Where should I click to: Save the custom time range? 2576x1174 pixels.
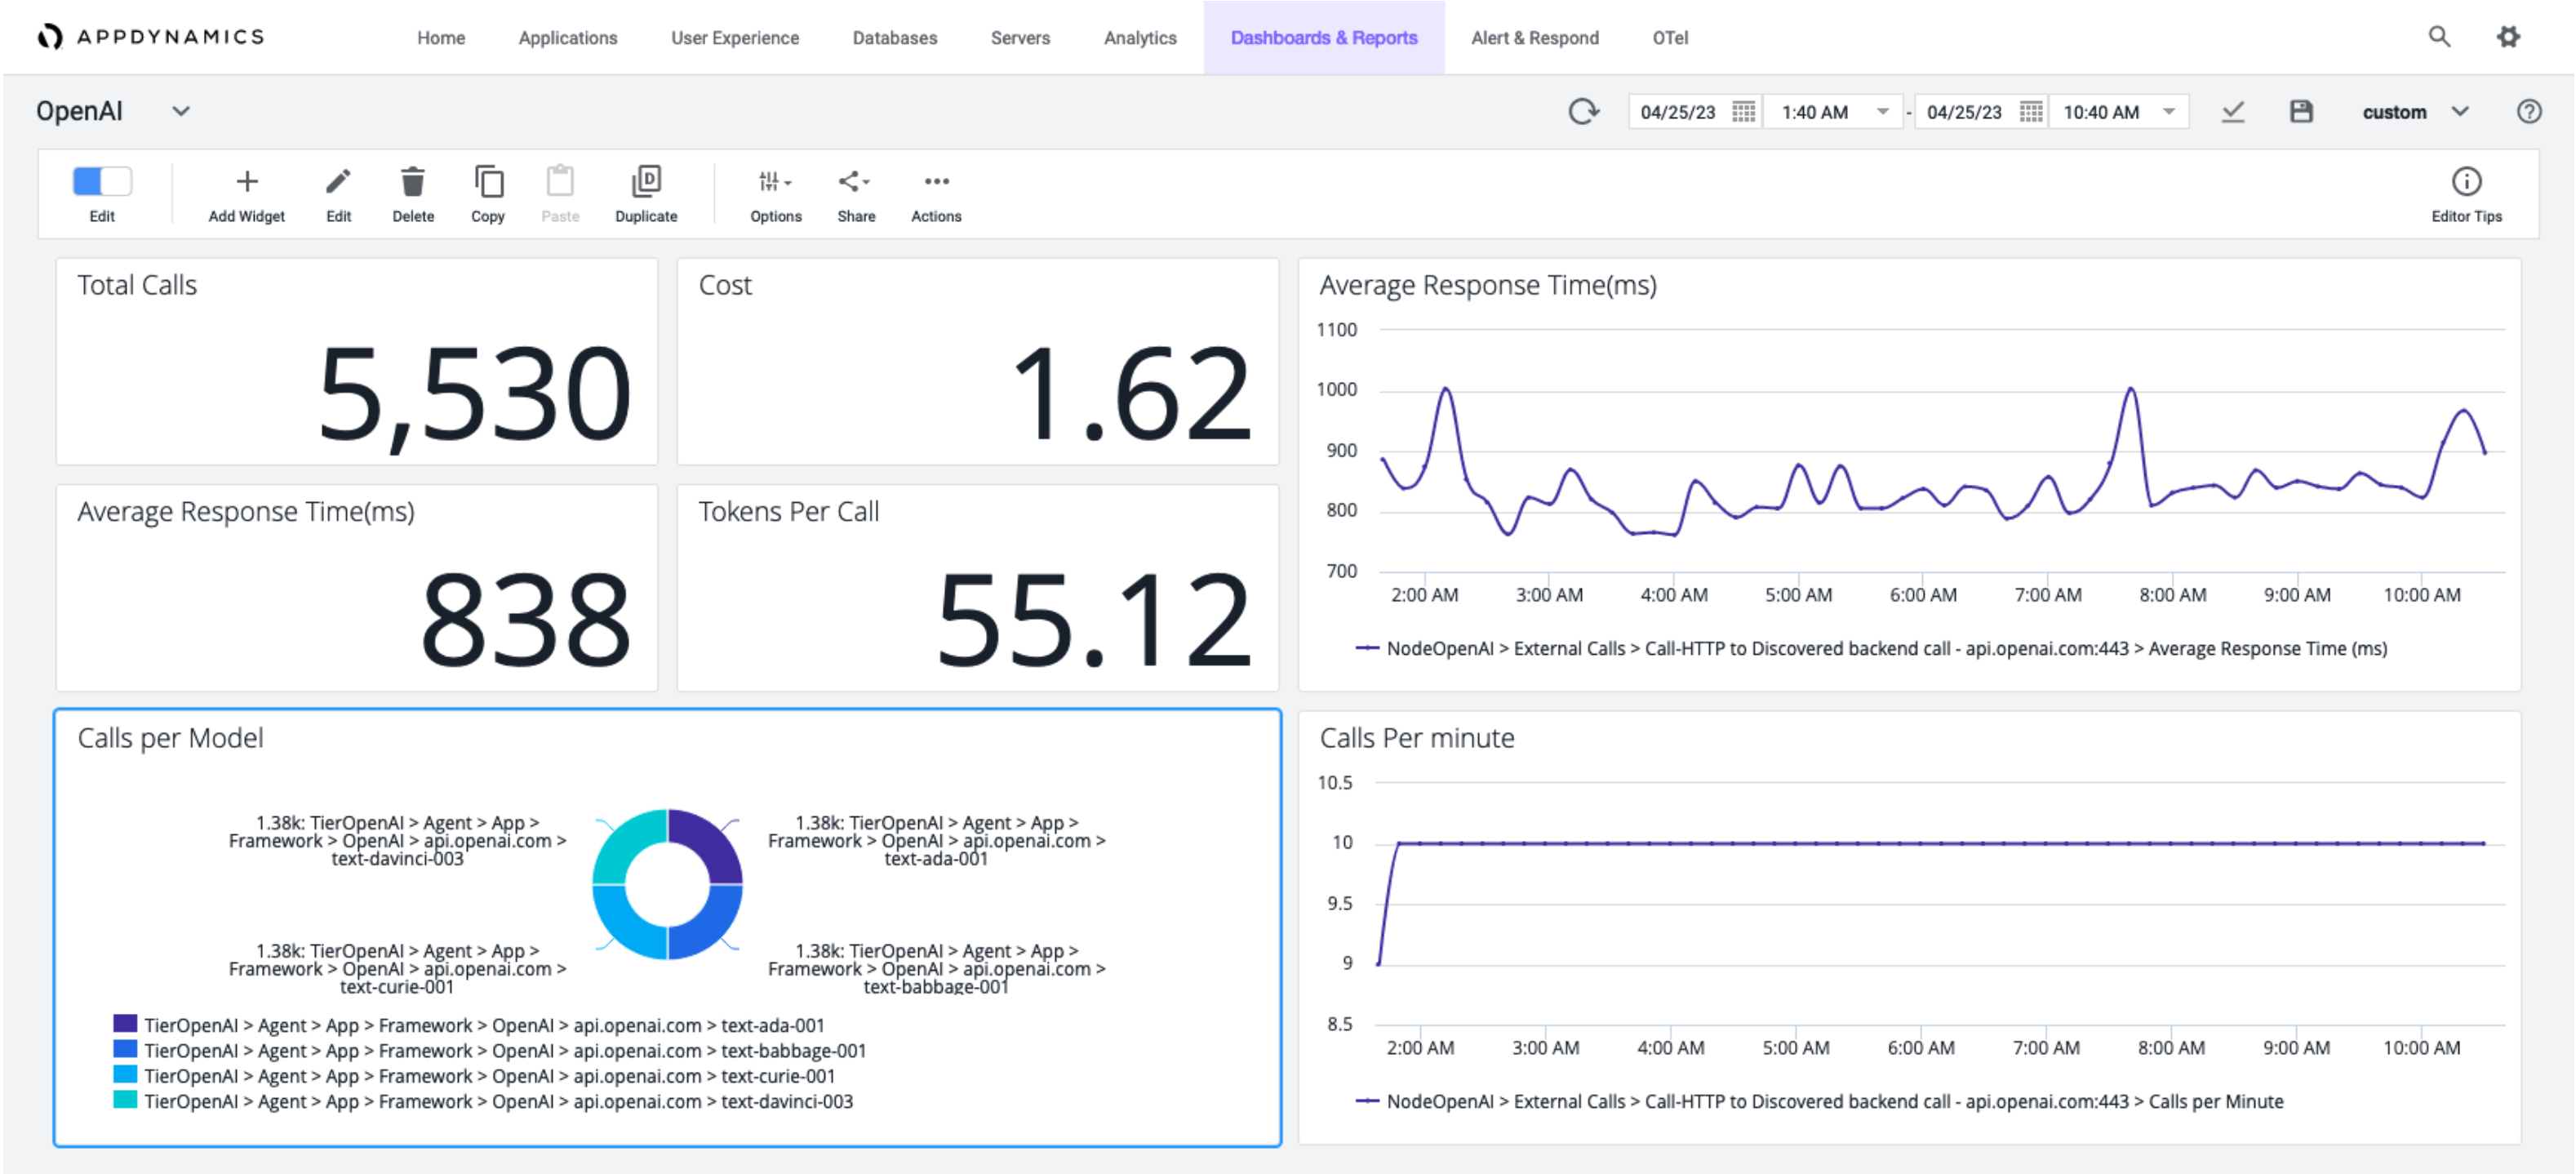coord(2301,111)
